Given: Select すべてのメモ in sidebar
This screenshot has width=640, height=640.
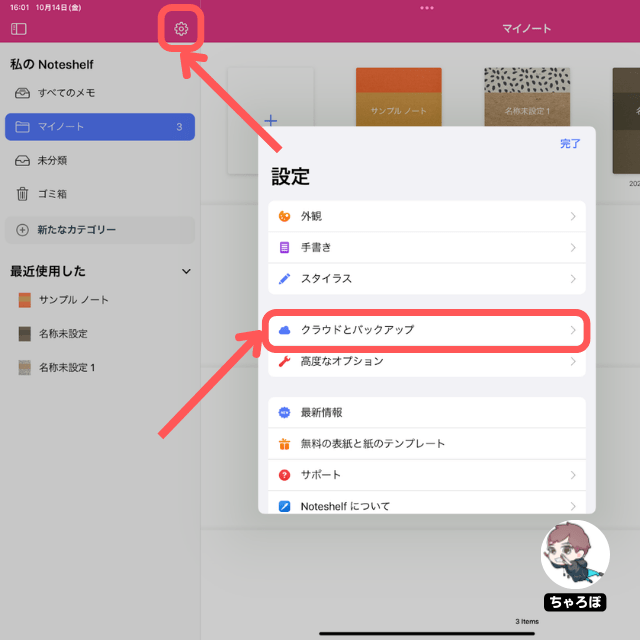Looking at the screenshot, I should click(x=100, y=93).
